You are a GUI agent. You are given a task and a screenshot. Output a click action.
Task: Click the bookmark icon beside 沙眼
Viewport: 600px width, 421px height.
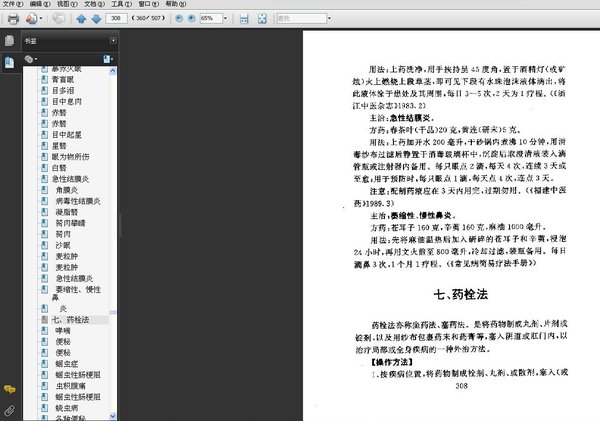point(44,245)
